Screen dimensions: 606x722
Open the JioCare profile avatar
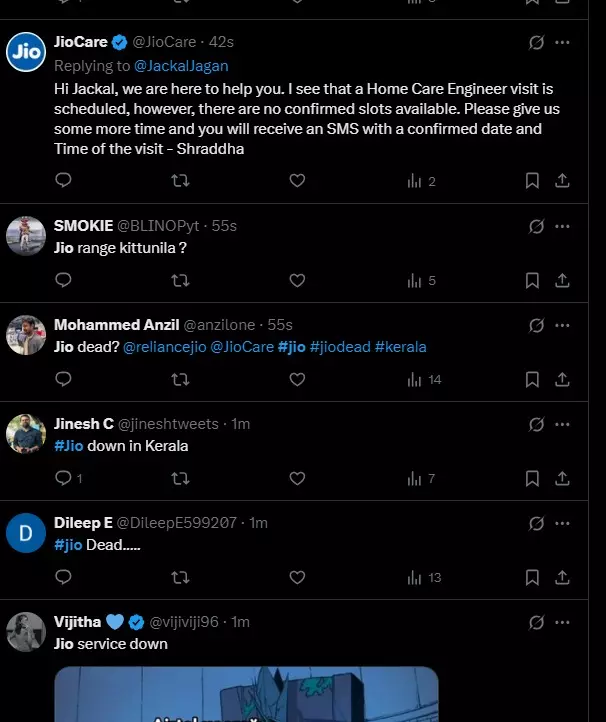(x=26, y=52)
